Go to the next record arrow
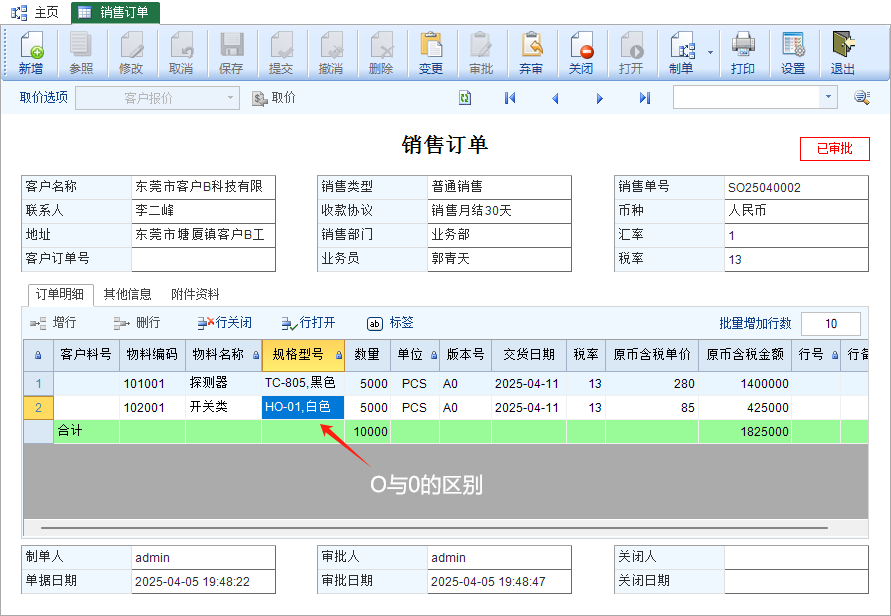Image resolution: width=891 pixels, height=616 pixels. click(600, 98)
